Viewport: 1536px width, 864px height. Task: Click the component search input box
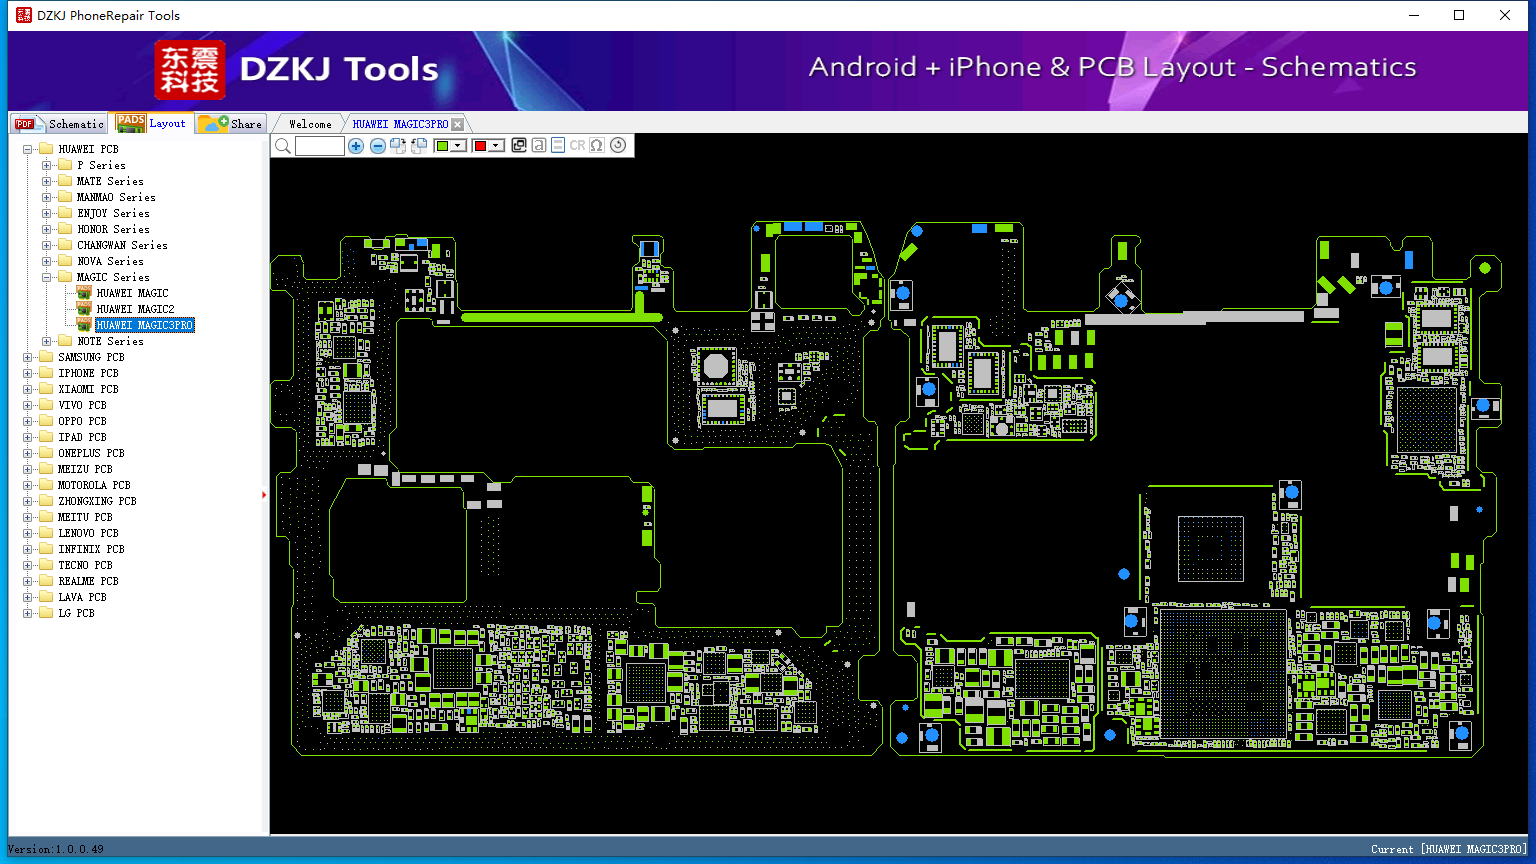pyautogui.click(x=320, y=146)
